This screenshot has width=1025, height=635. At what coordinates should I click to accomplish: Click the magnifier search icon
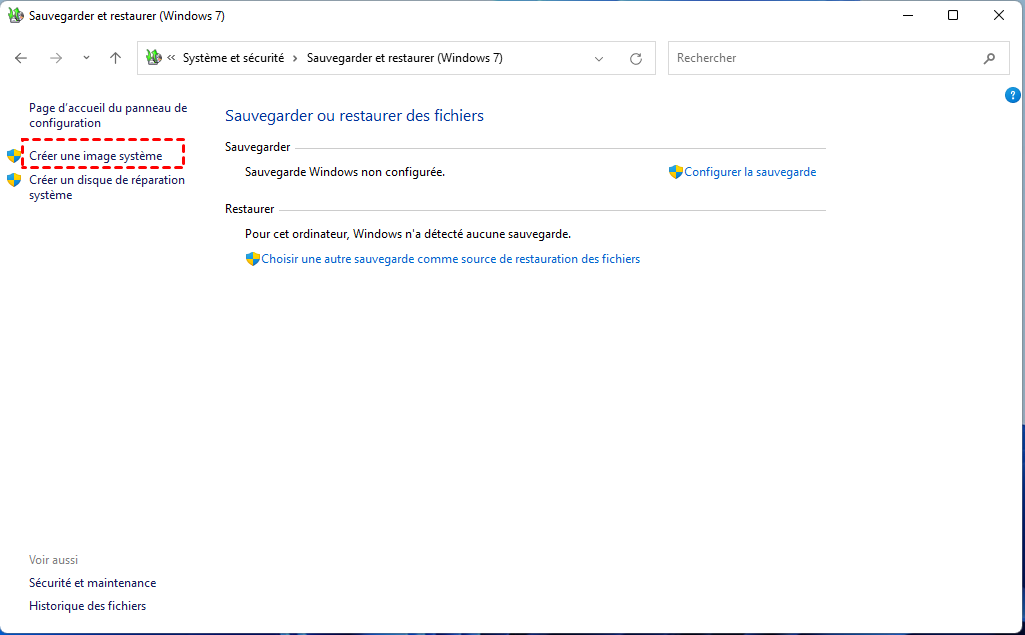point(990,58)
